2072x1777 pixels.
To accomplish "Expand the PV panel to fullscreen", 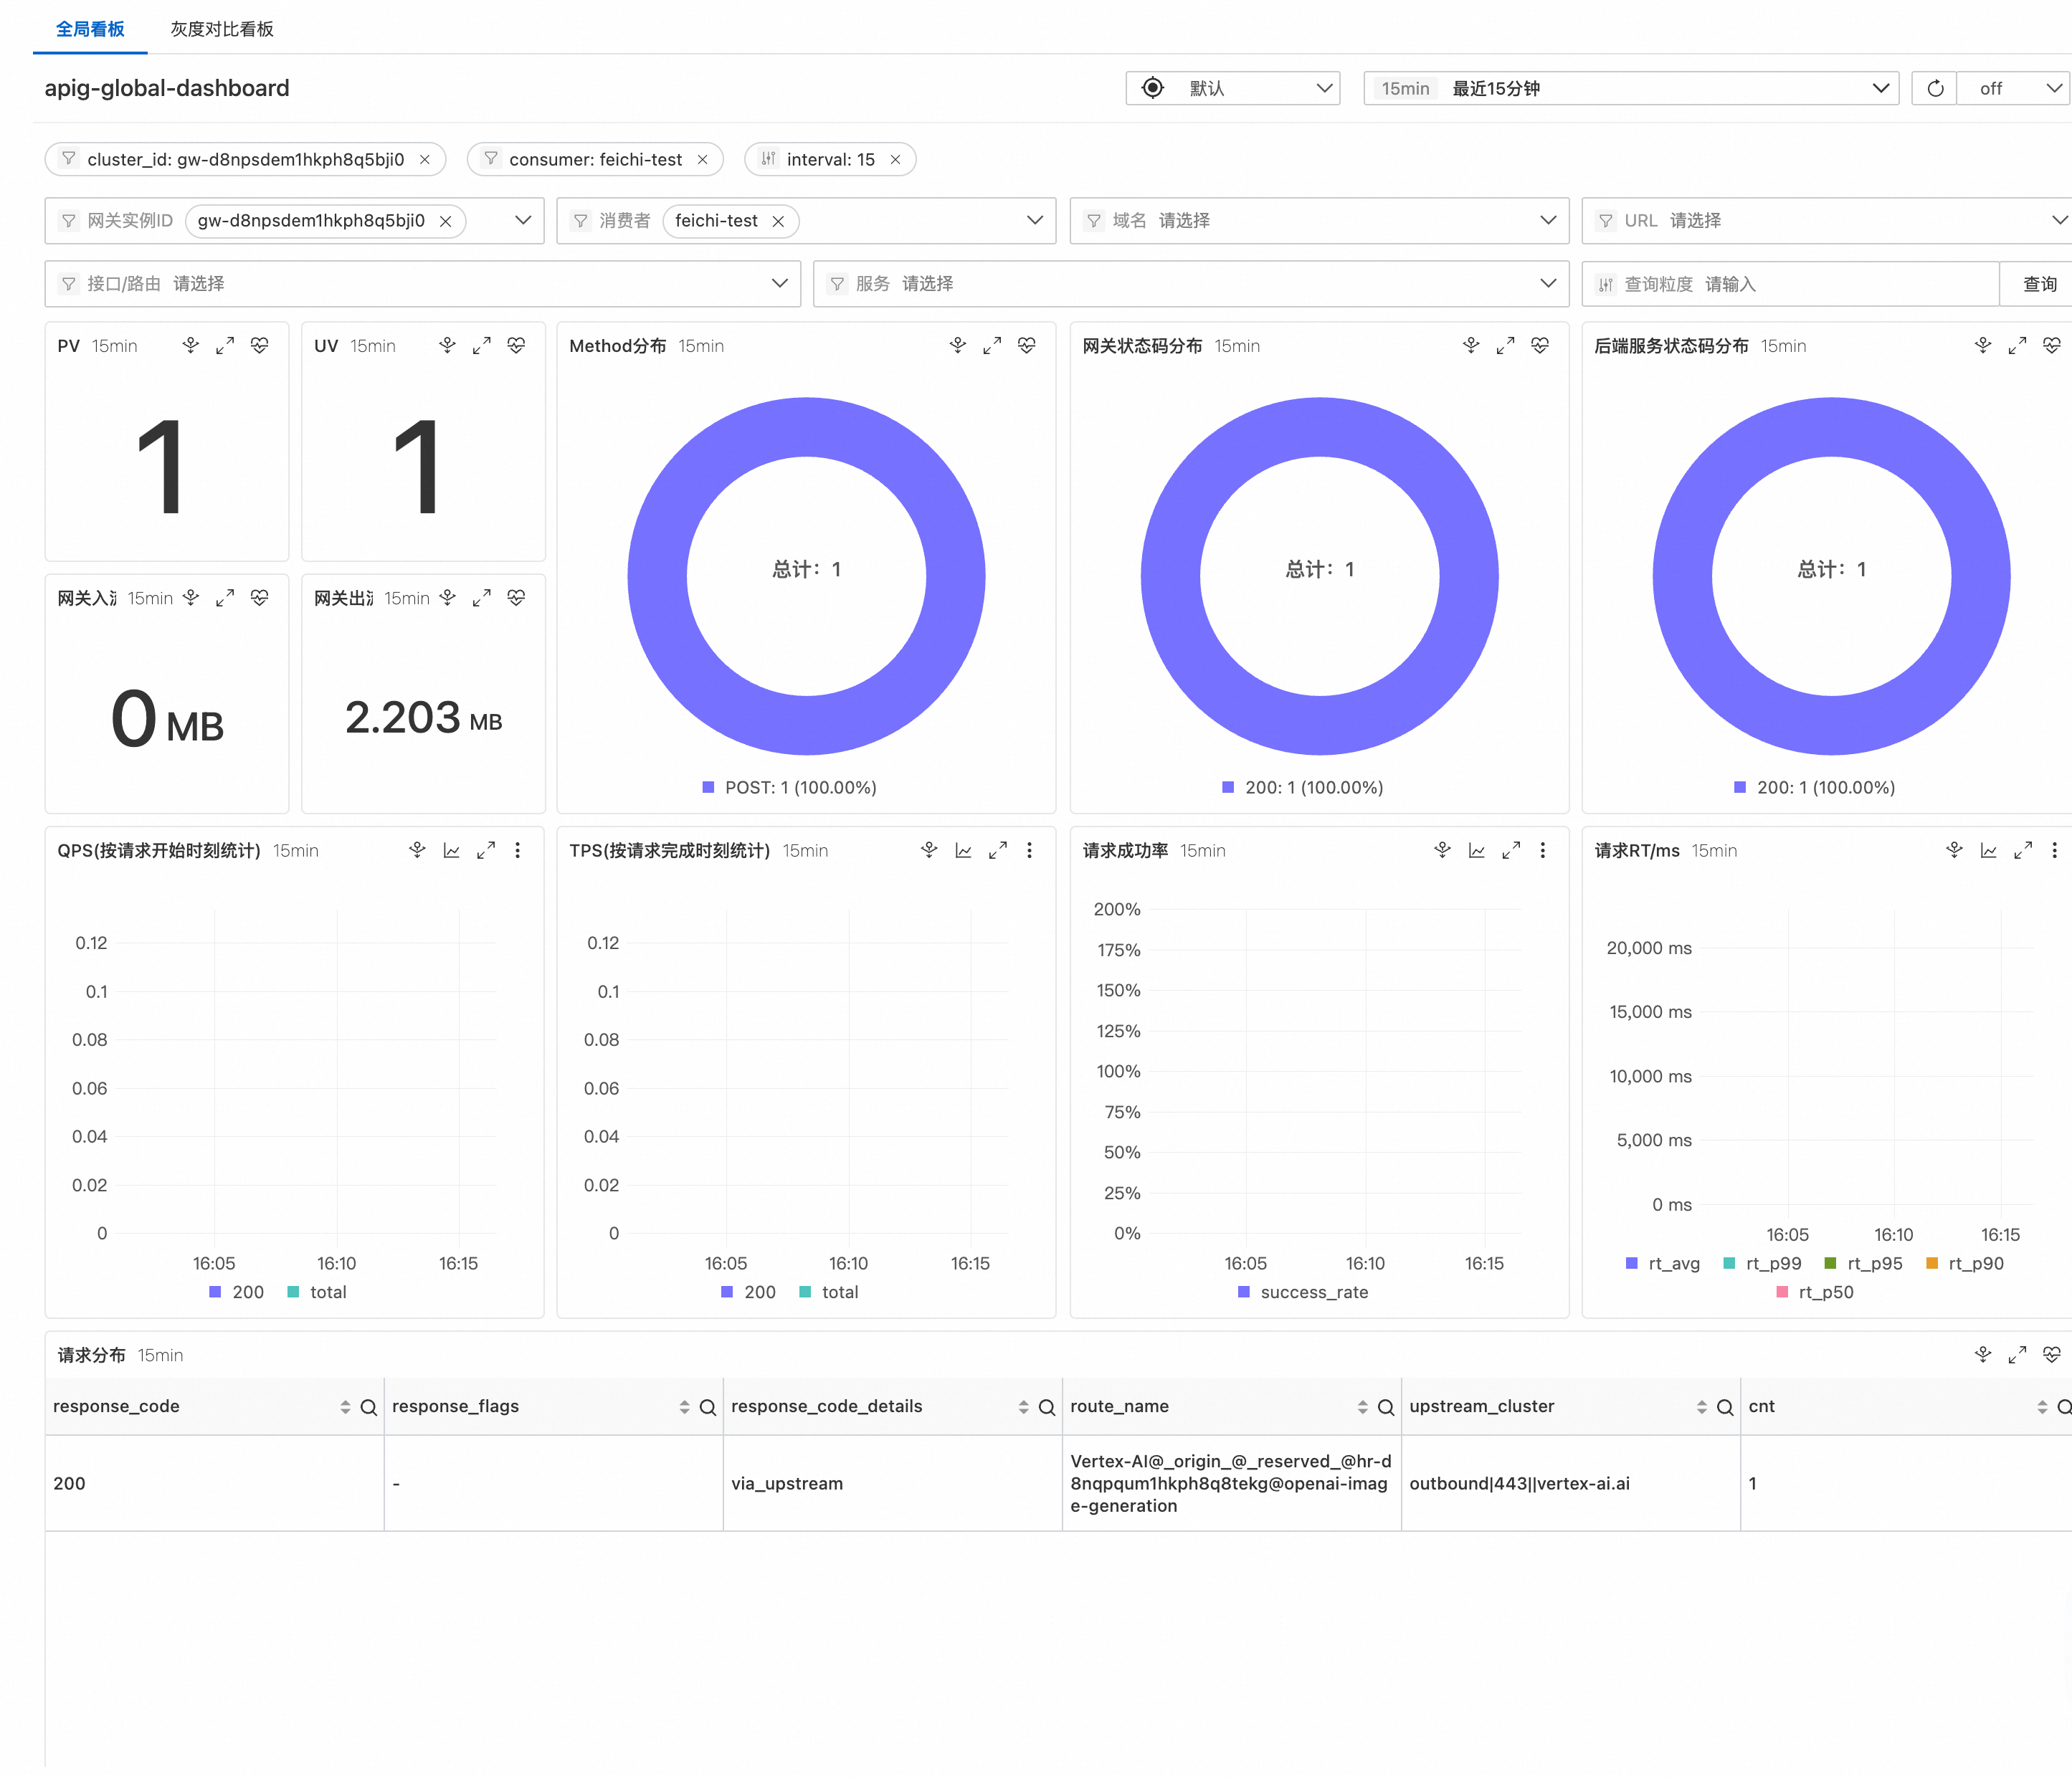I will [x=225, y=345].
